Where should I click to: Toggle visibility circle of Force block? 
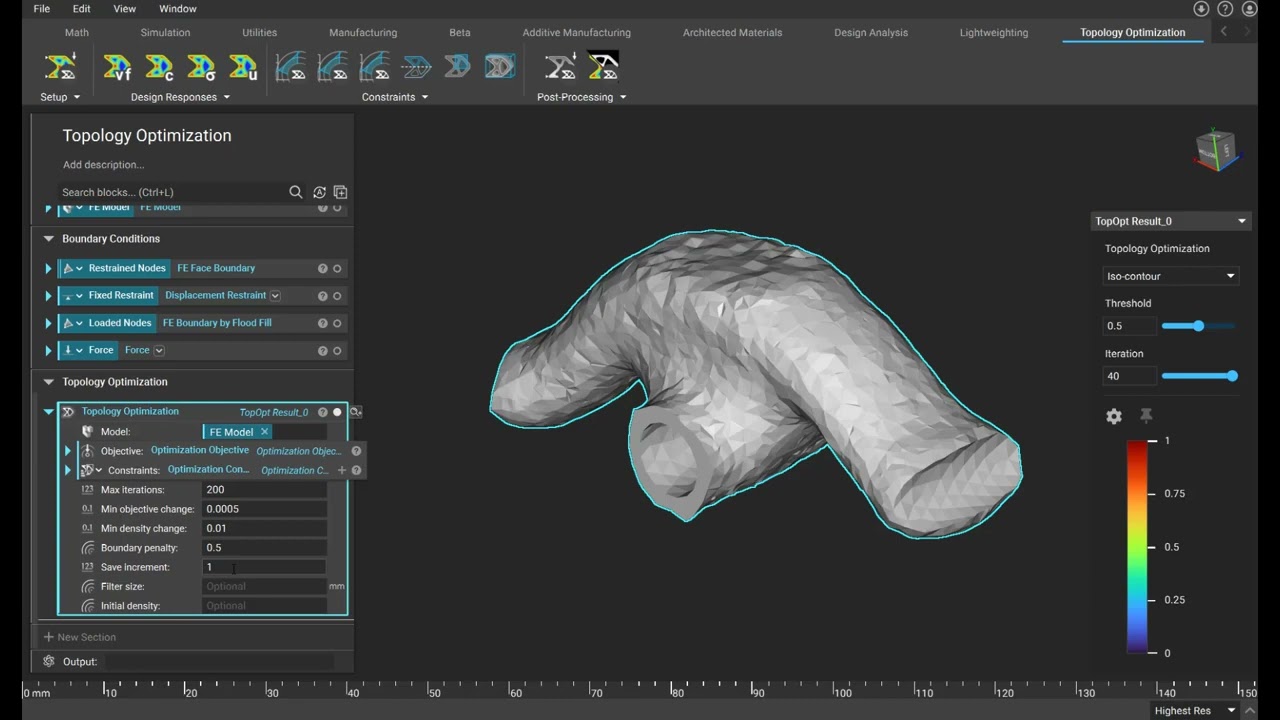[337, 351]
